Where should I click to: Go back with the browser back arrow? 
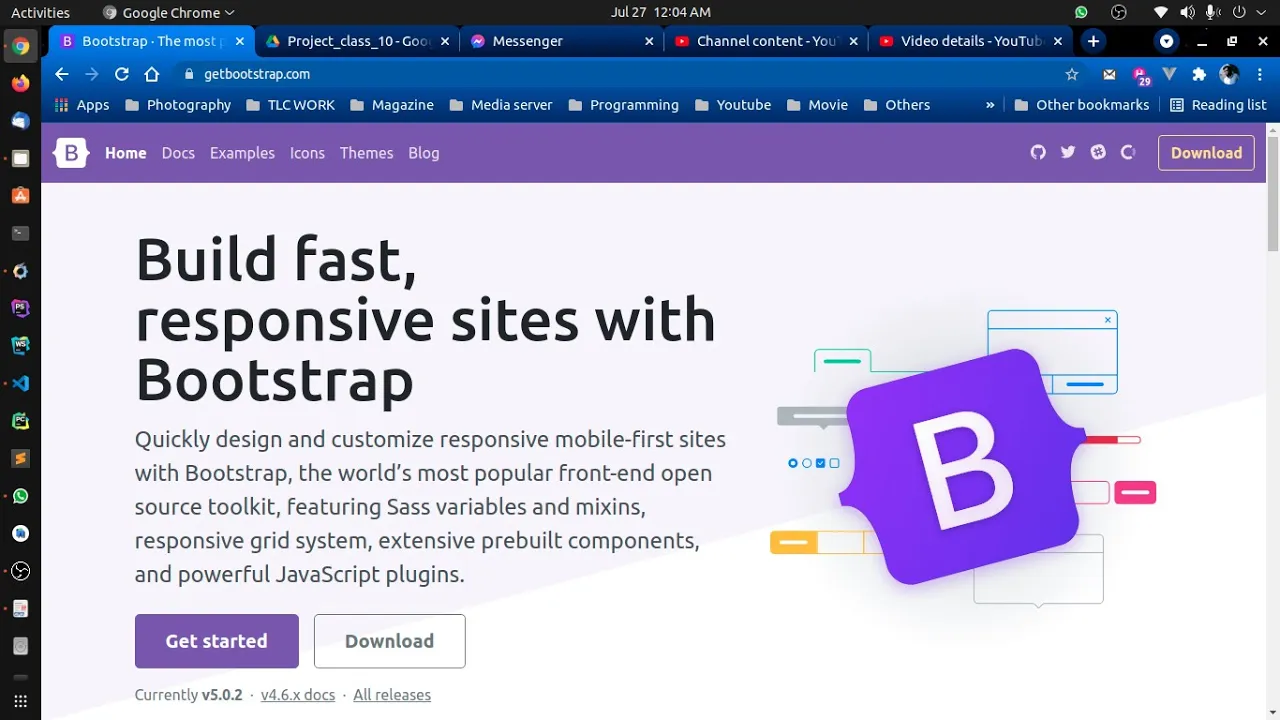coord(62,74)
